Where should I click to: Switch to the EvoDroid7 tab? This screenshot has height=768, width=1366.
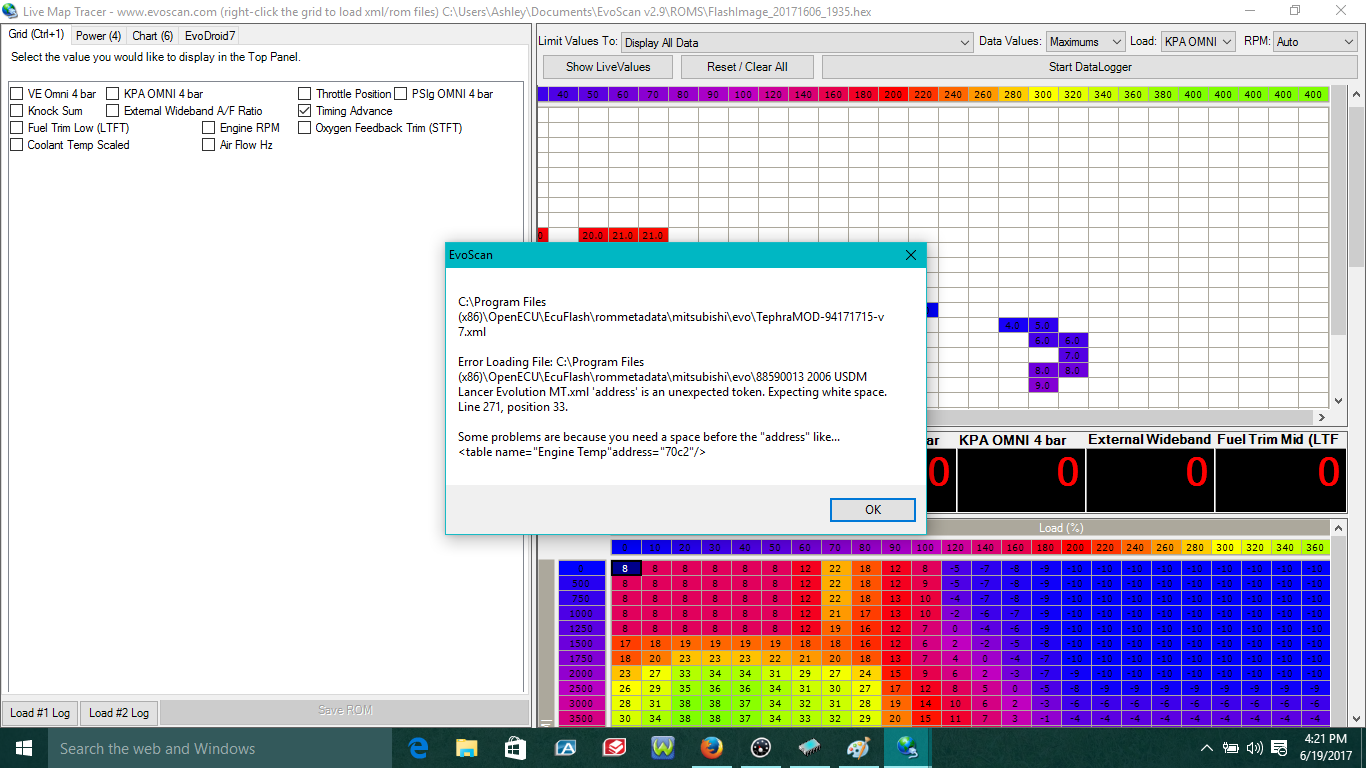tap(210, 35)
